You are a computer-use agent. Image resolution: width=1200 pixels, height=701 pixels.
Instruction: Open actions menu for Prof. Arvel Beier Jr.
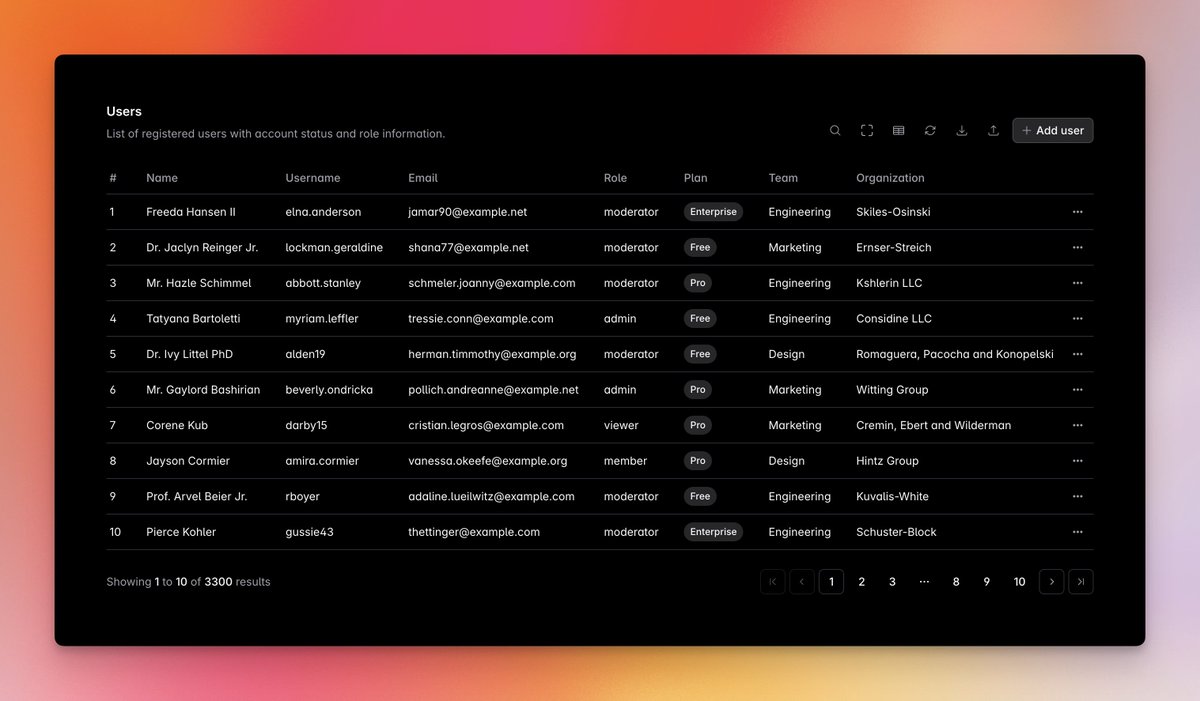pyautogui.click(x=1077, y=496)
